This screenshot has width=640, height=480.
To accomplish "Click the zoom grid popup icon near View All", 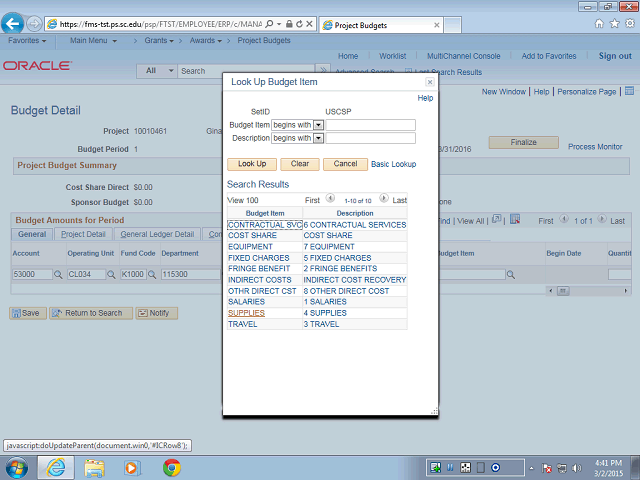I will pyautogui.click(x=496, y=219).
